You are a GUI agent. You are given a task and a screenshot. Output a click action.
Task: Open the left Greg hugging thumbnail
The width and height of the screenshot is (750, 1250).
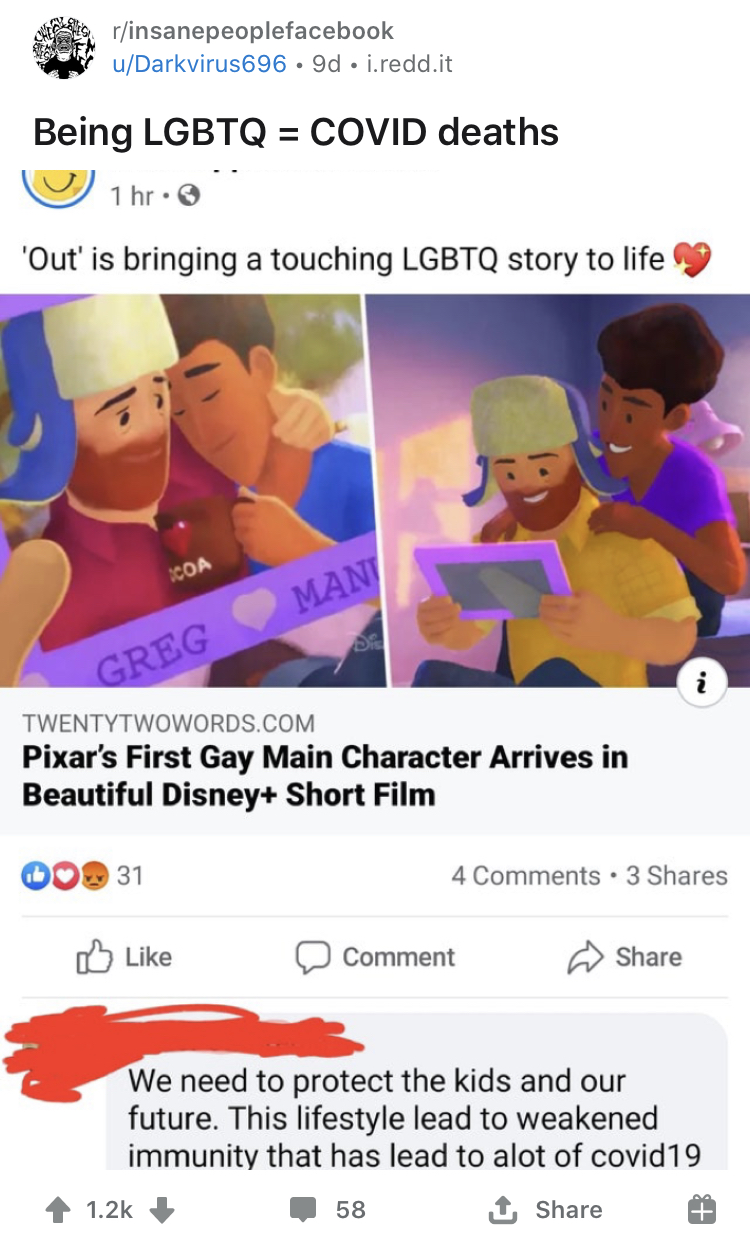(x=184, y=490)
